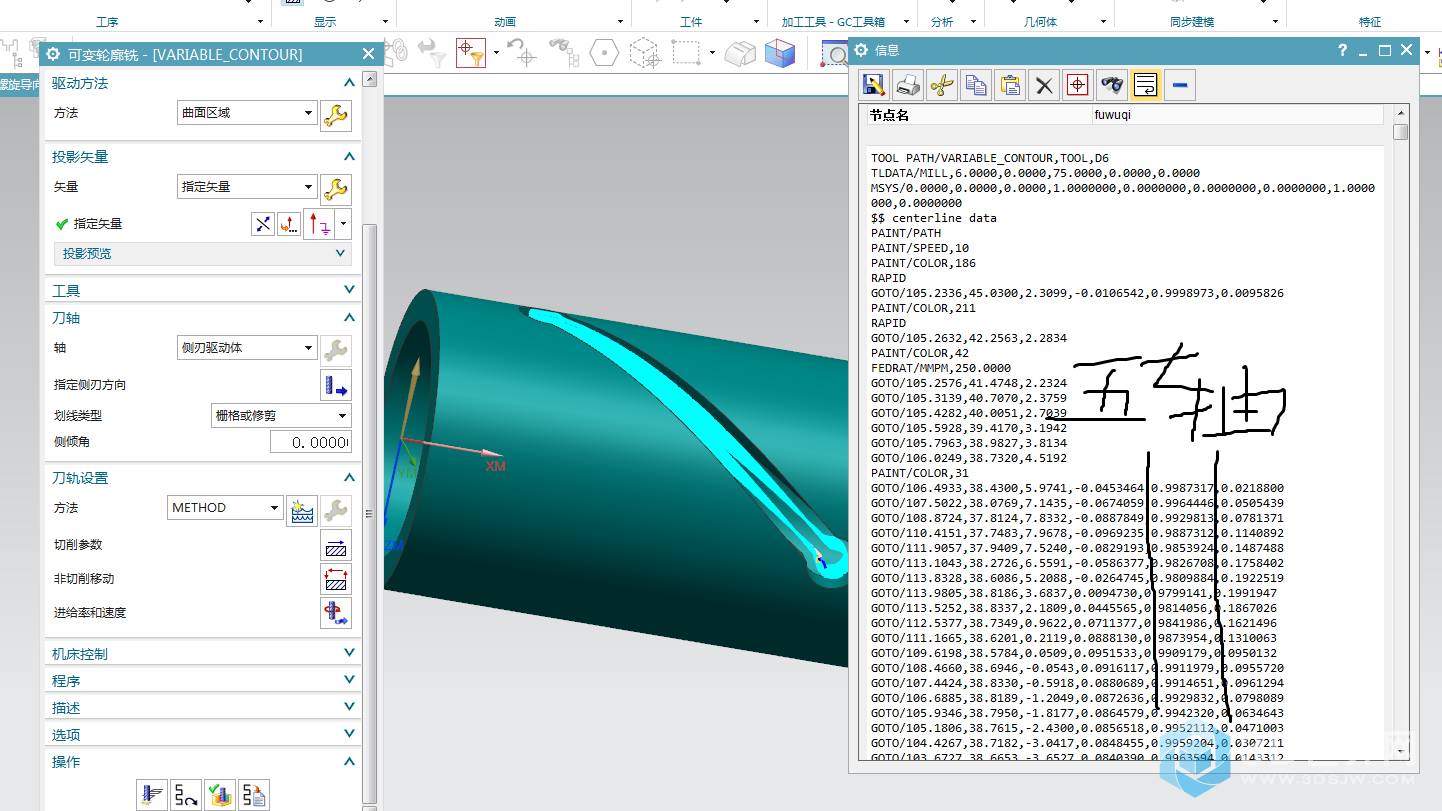1442x811 pixels.
Task: Open the 显示 ribbon group menu
Action: (x=385, y=21)
